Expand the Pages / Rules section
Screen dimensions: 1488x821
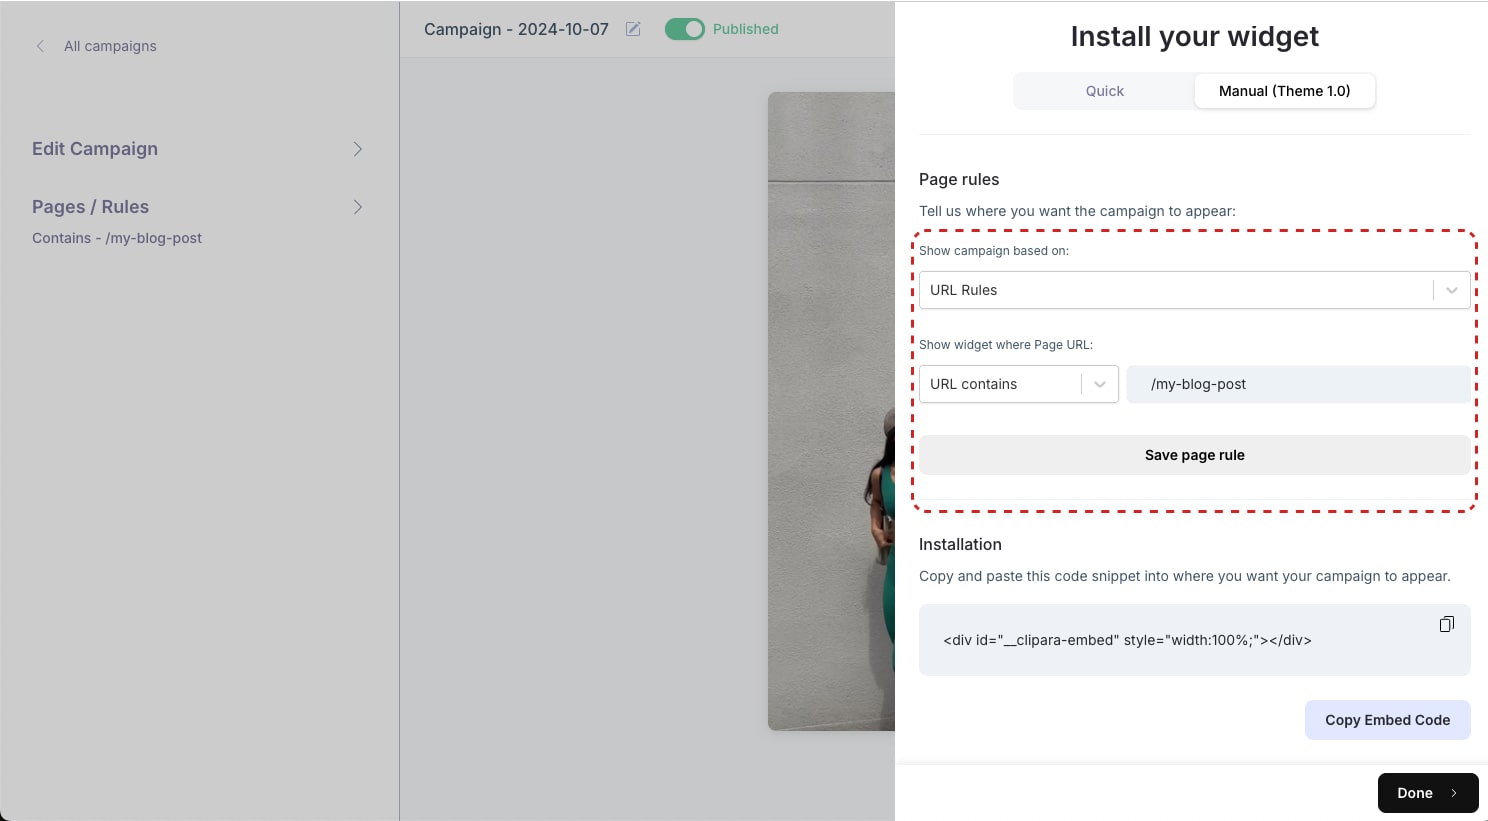(x=198, y=207)
